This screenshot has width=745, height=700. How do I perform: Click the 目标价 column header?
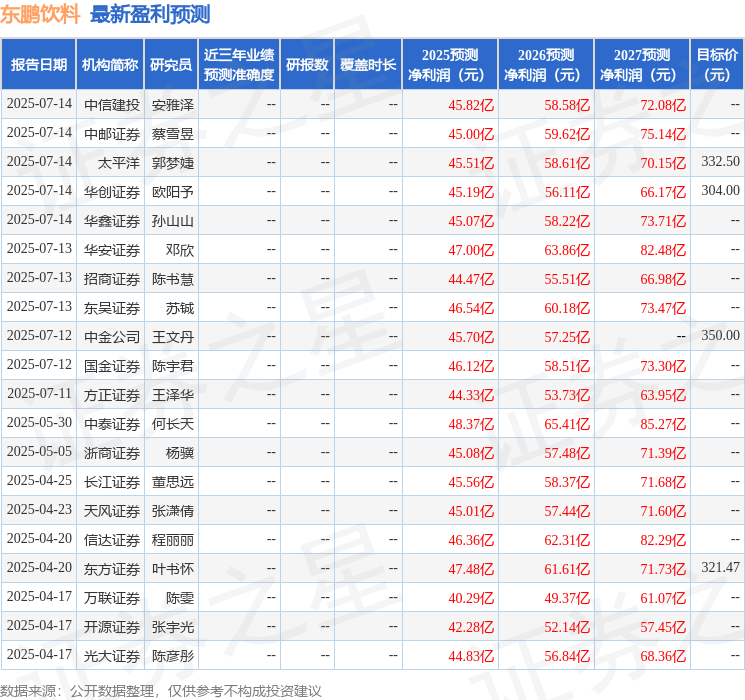pos(717,65)
